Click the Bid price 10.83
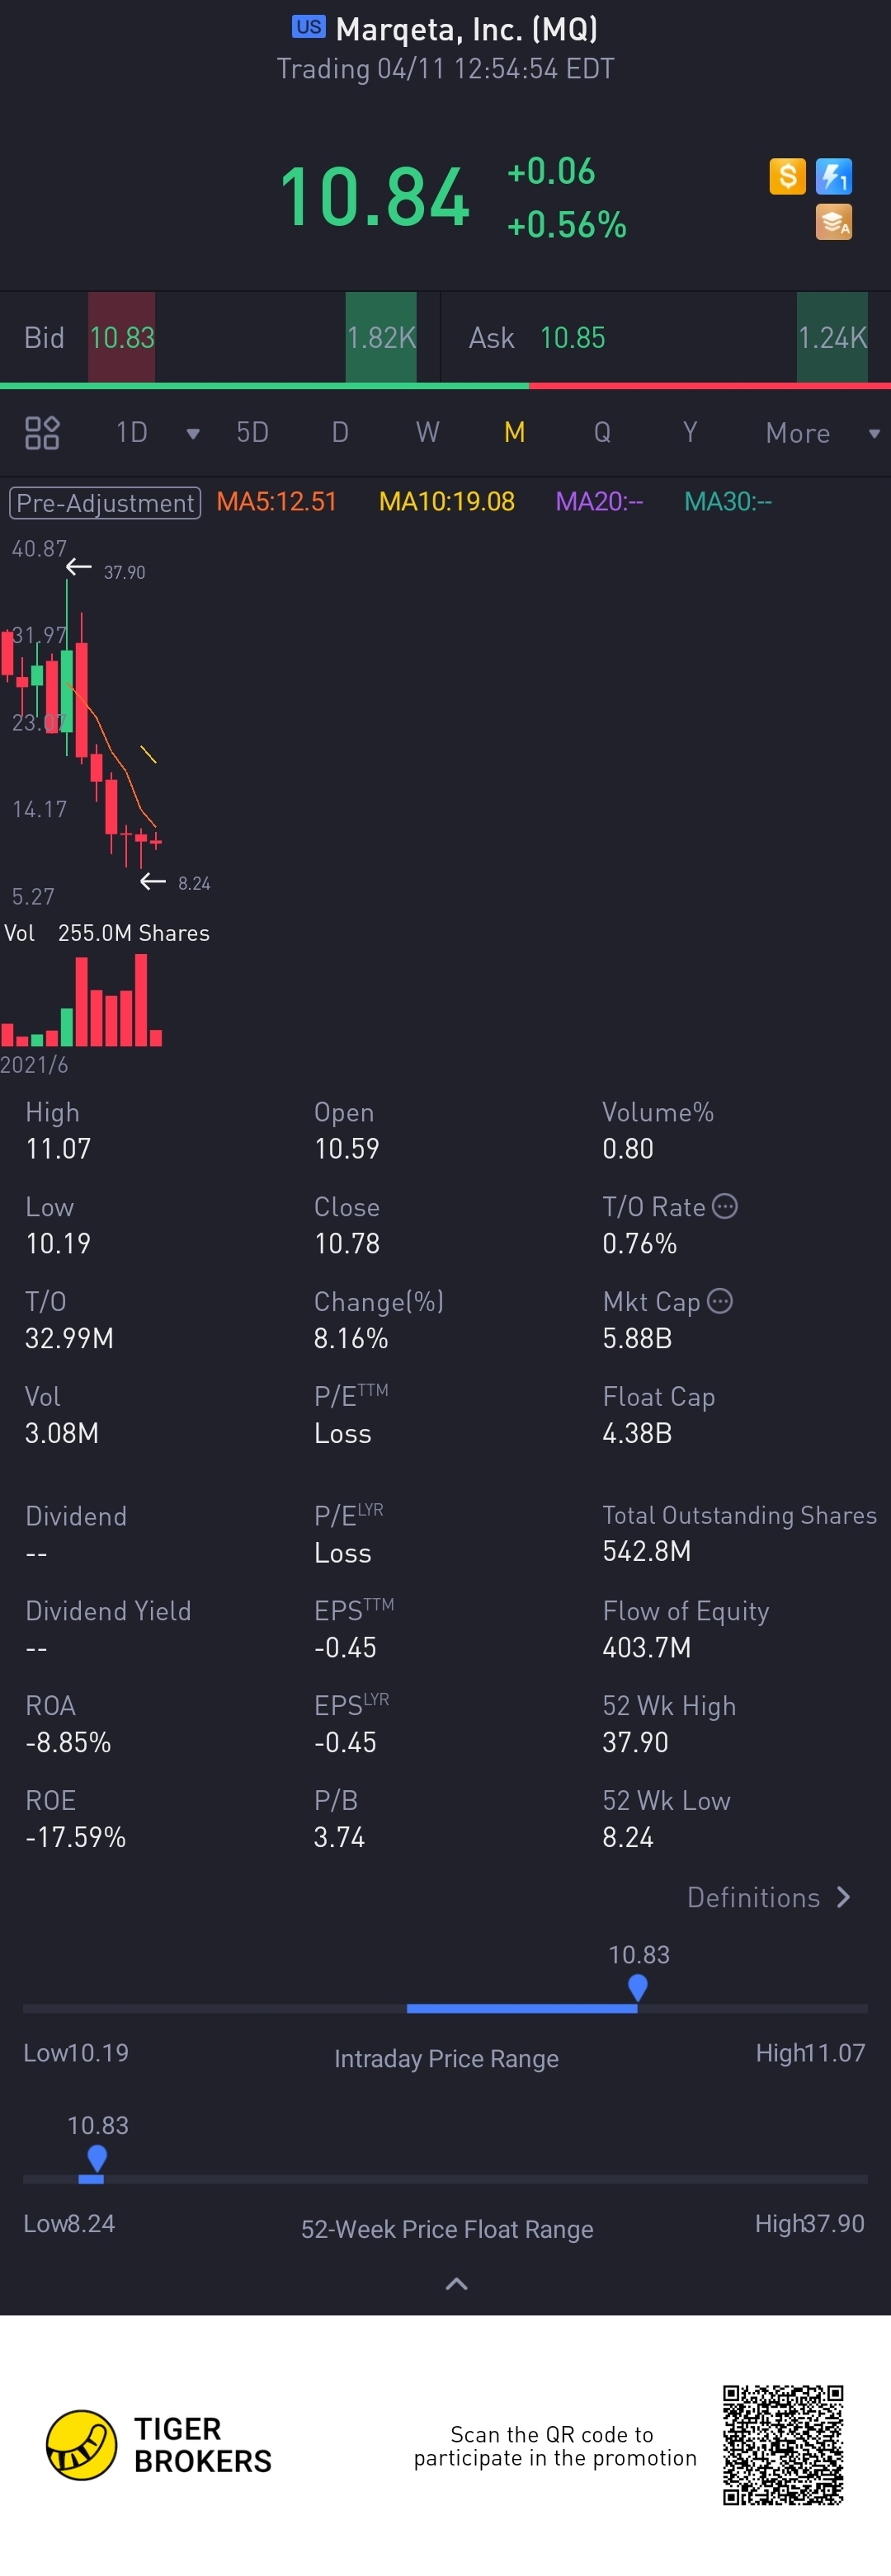This screenshot has width=891, height=2576. point(122,338)
